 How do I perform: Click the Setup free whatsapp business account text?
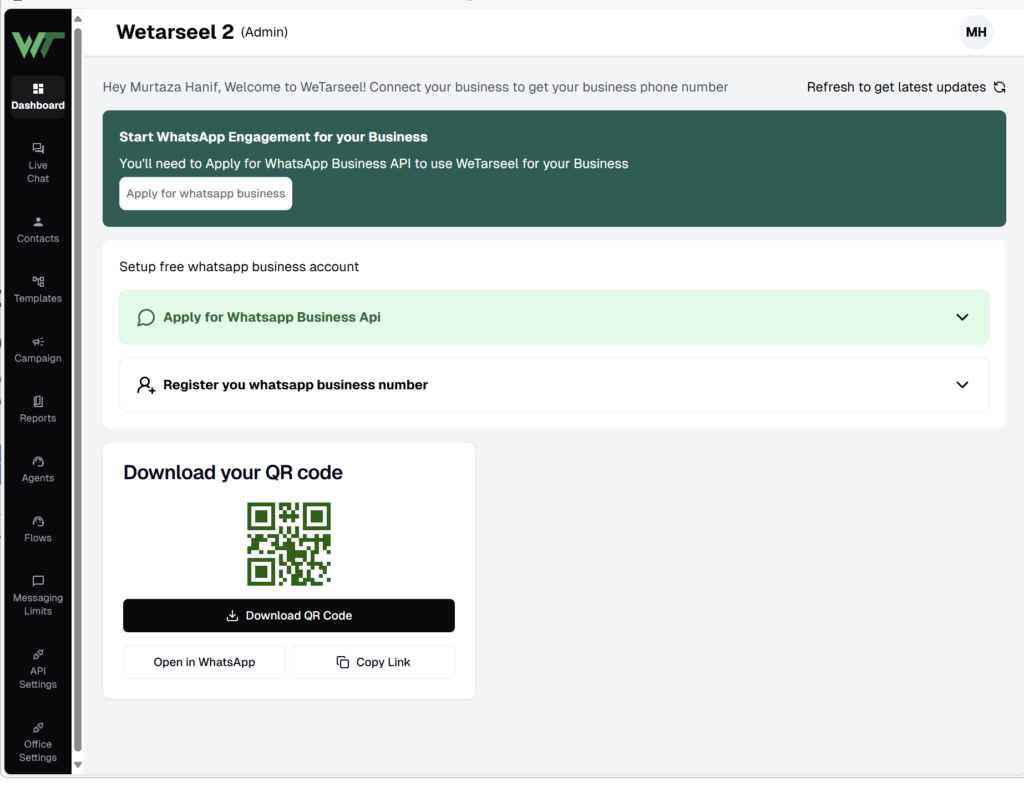[239, 266]
